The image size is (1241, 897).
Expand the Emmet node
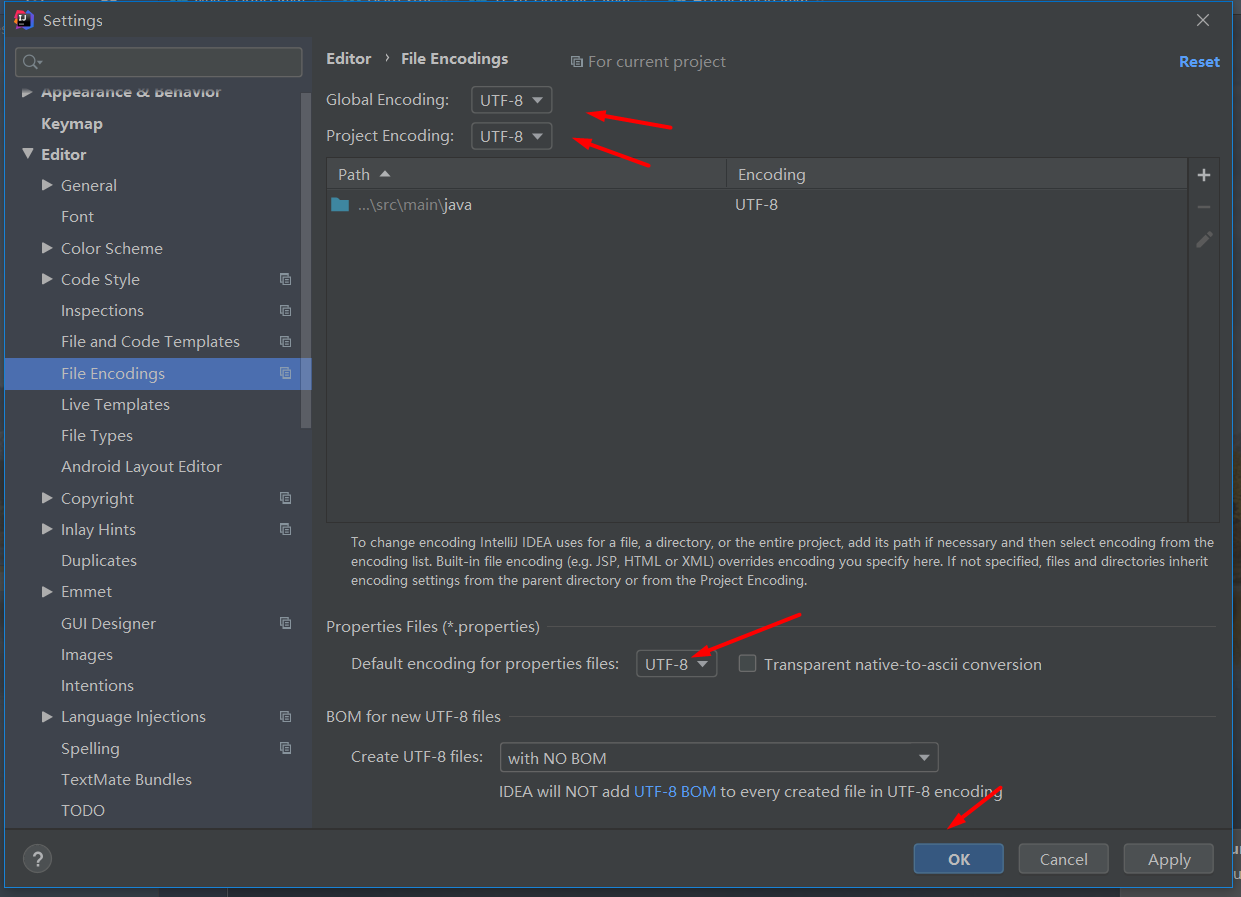coord(47,592)
